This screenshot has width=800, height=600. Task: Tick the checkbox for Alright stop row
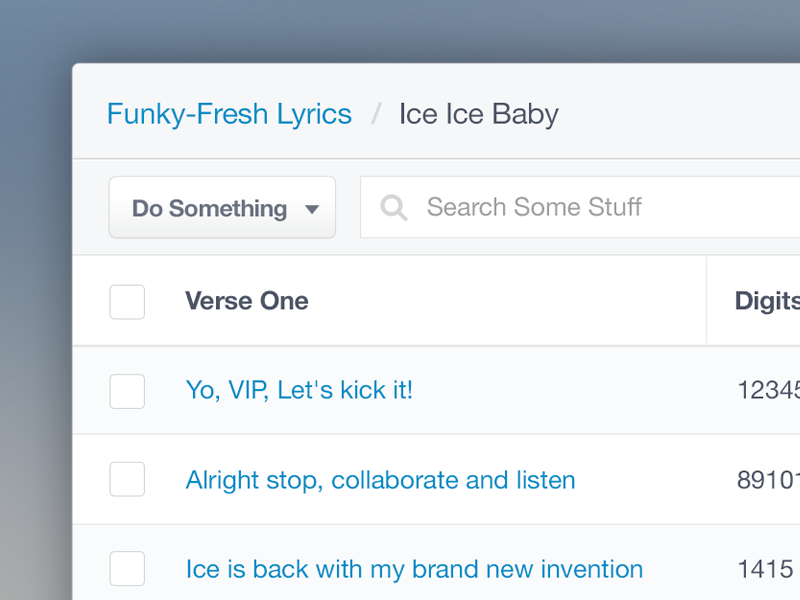point(127,480)
